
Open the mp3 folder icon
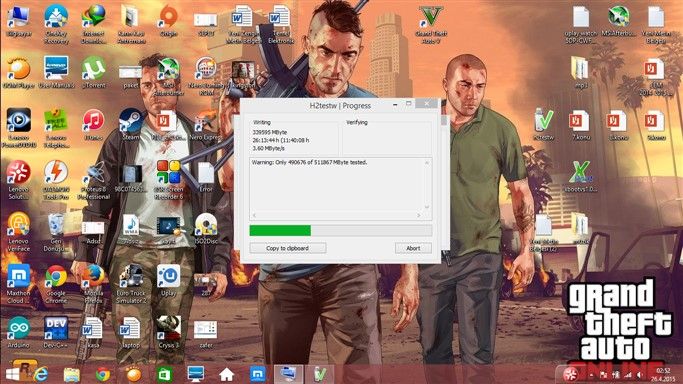(x=581, y=73)
